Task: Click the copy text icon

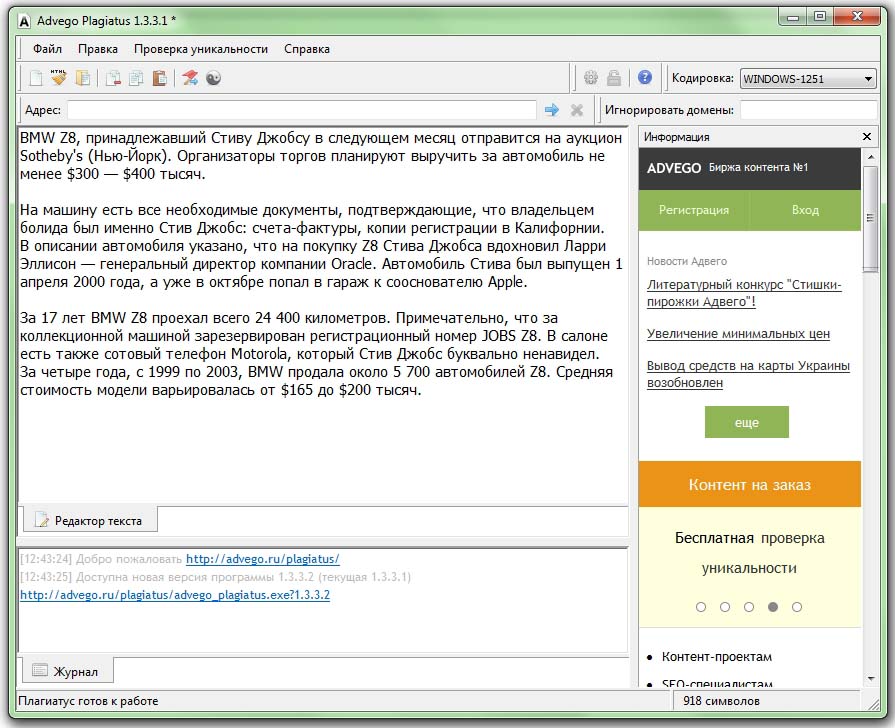Action: (136, 78)
